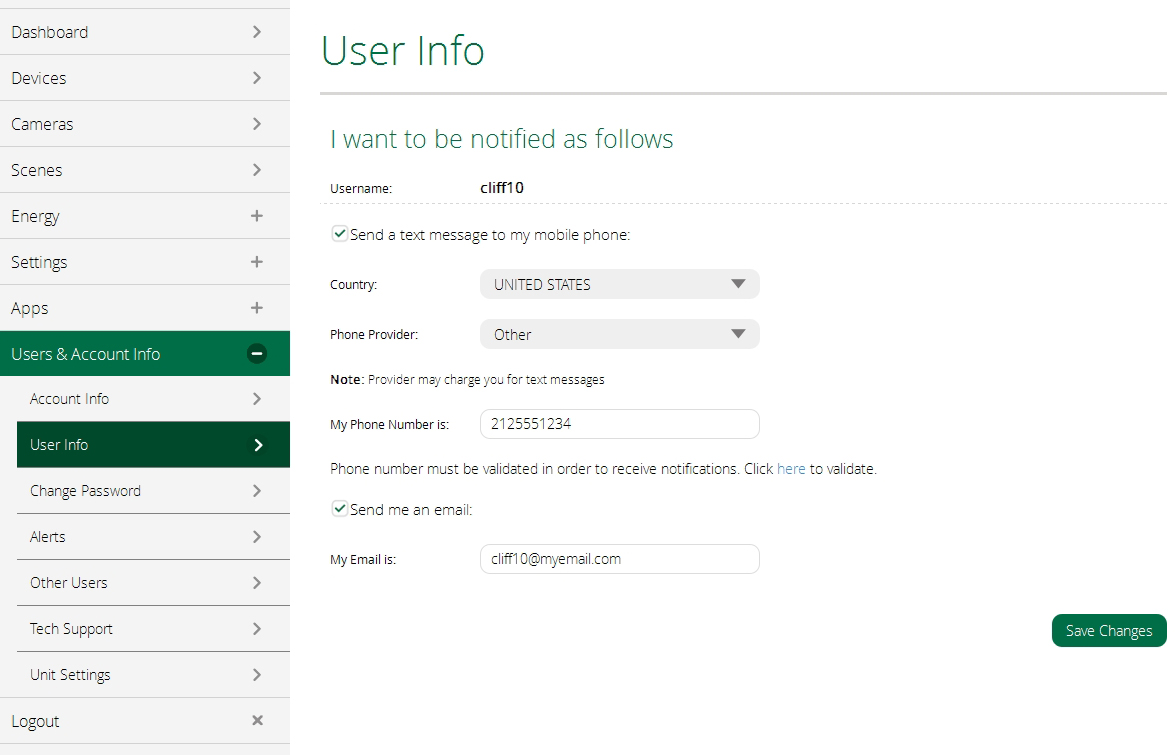The width and height of the screenshot is (1175, 755).
Task: Expand the Settings menu plus icon
Action: click(257, 262)
